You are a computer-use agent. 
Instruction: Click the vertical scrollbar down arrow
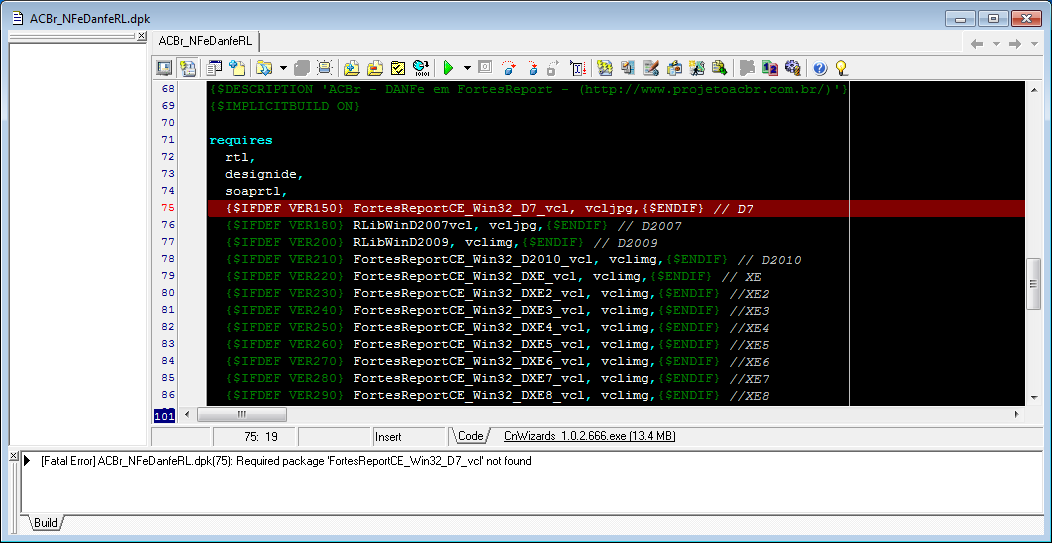1033,398
